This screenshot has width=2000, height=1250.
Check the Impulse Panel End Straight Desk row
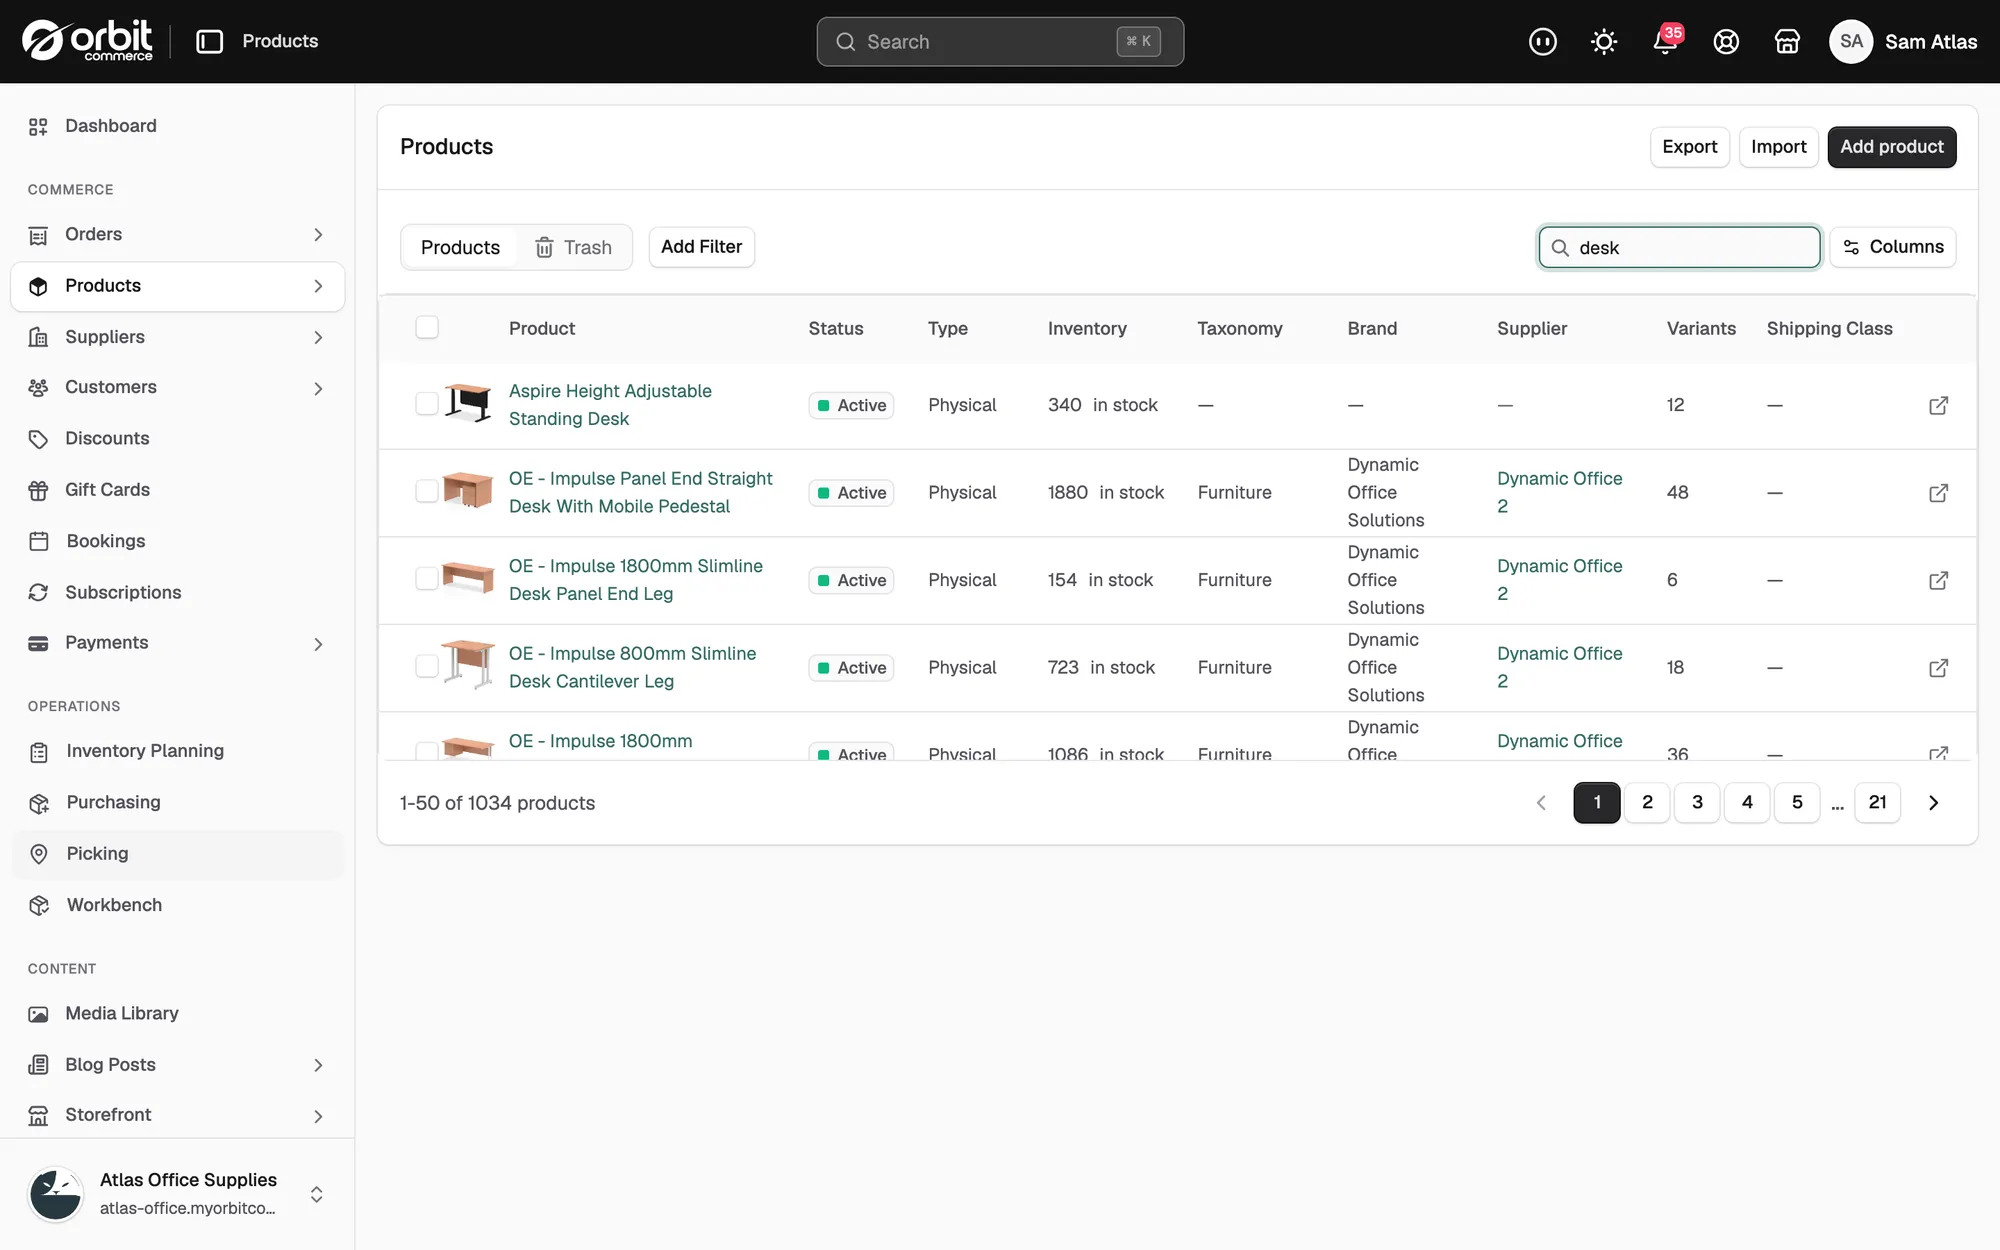(x=427, y=491)
